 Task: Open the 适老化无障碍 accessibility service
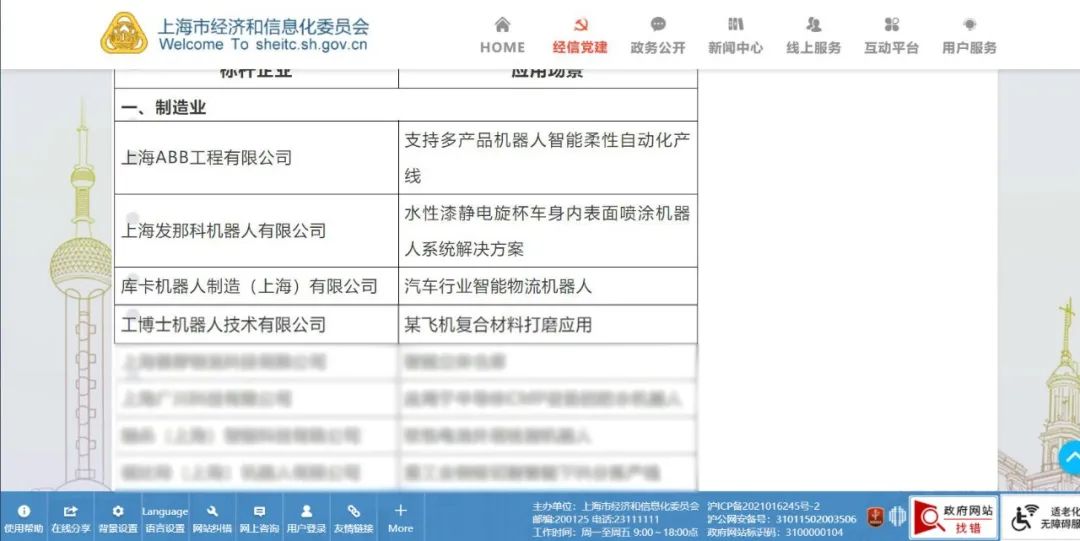click(x=1044, y=517)
